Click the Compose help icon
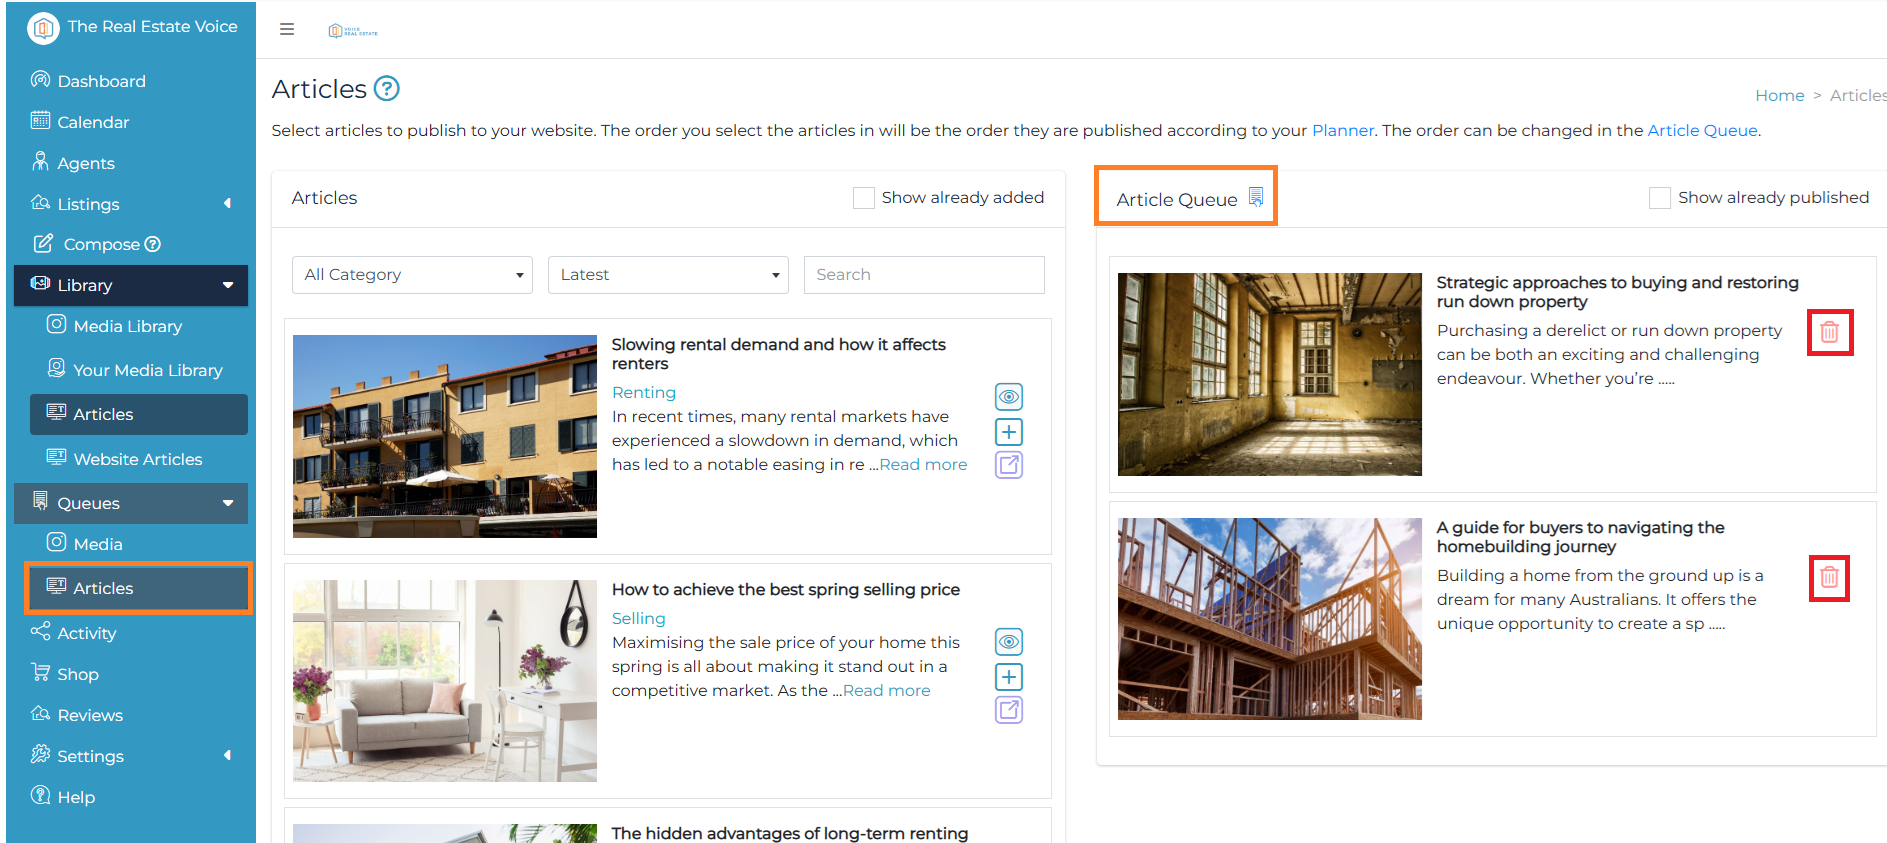The width and height of the screenshot is (1887, 843). (152, 244)
